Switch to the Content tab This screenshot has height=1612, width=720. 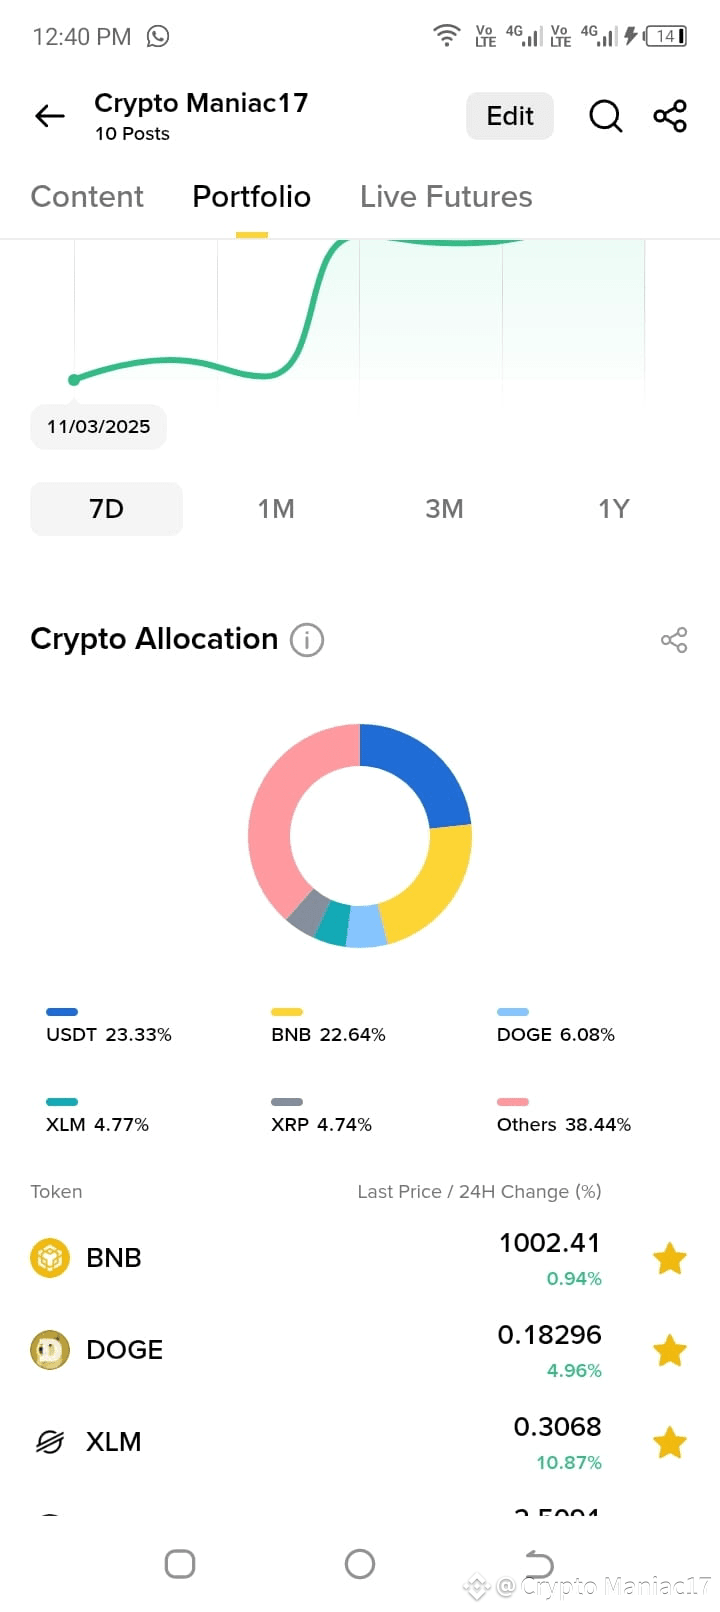coord(87,197)
